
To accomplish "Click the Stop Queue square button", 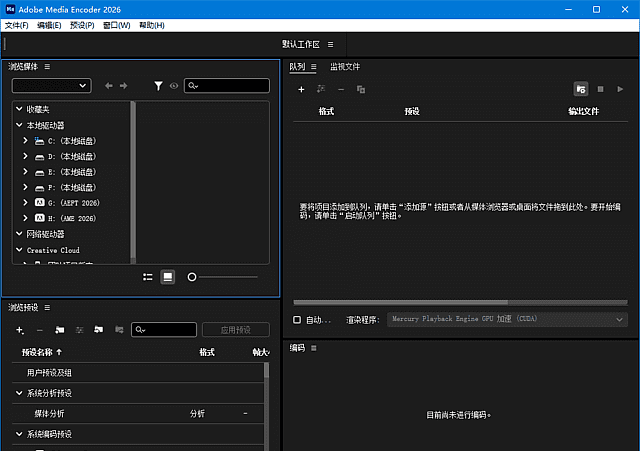I will pyautogui.click(x=600, y=89).
